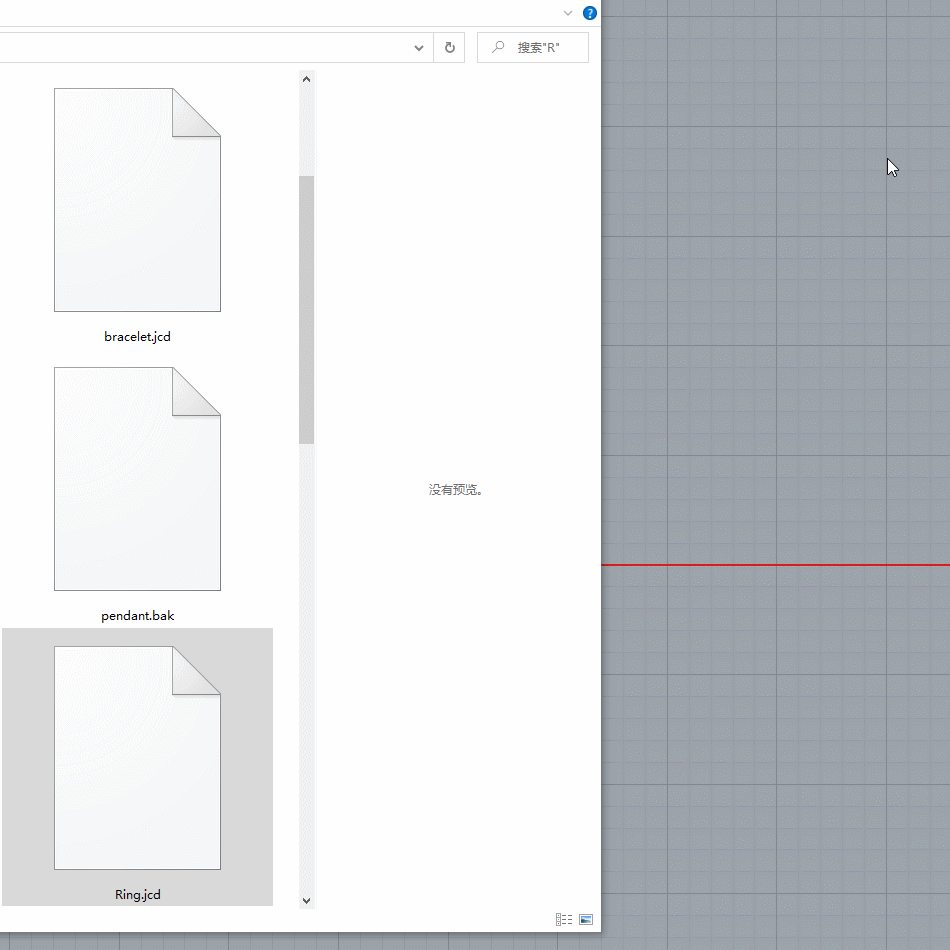Open the blue Help question mark icon

(590, 13)
